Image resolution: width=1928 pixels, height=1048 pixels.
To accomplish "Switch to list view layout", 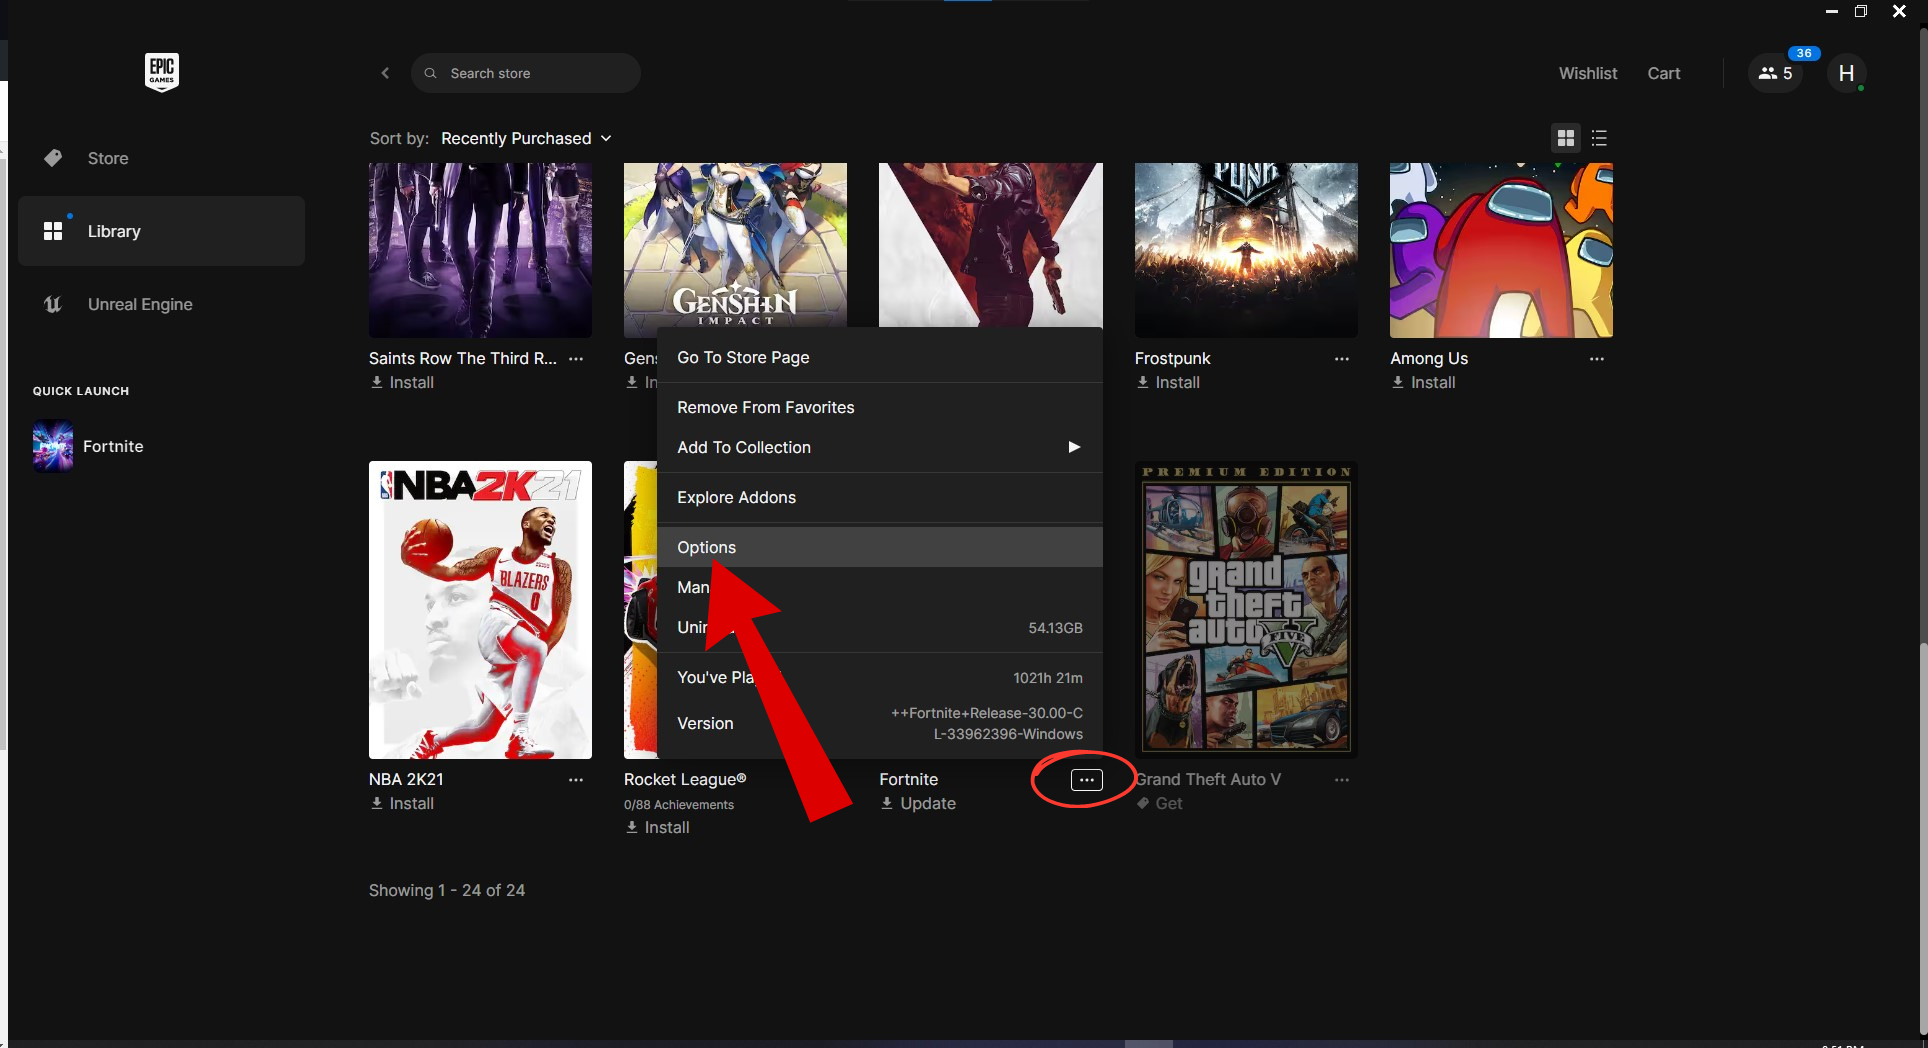I will click(1599, 138).
